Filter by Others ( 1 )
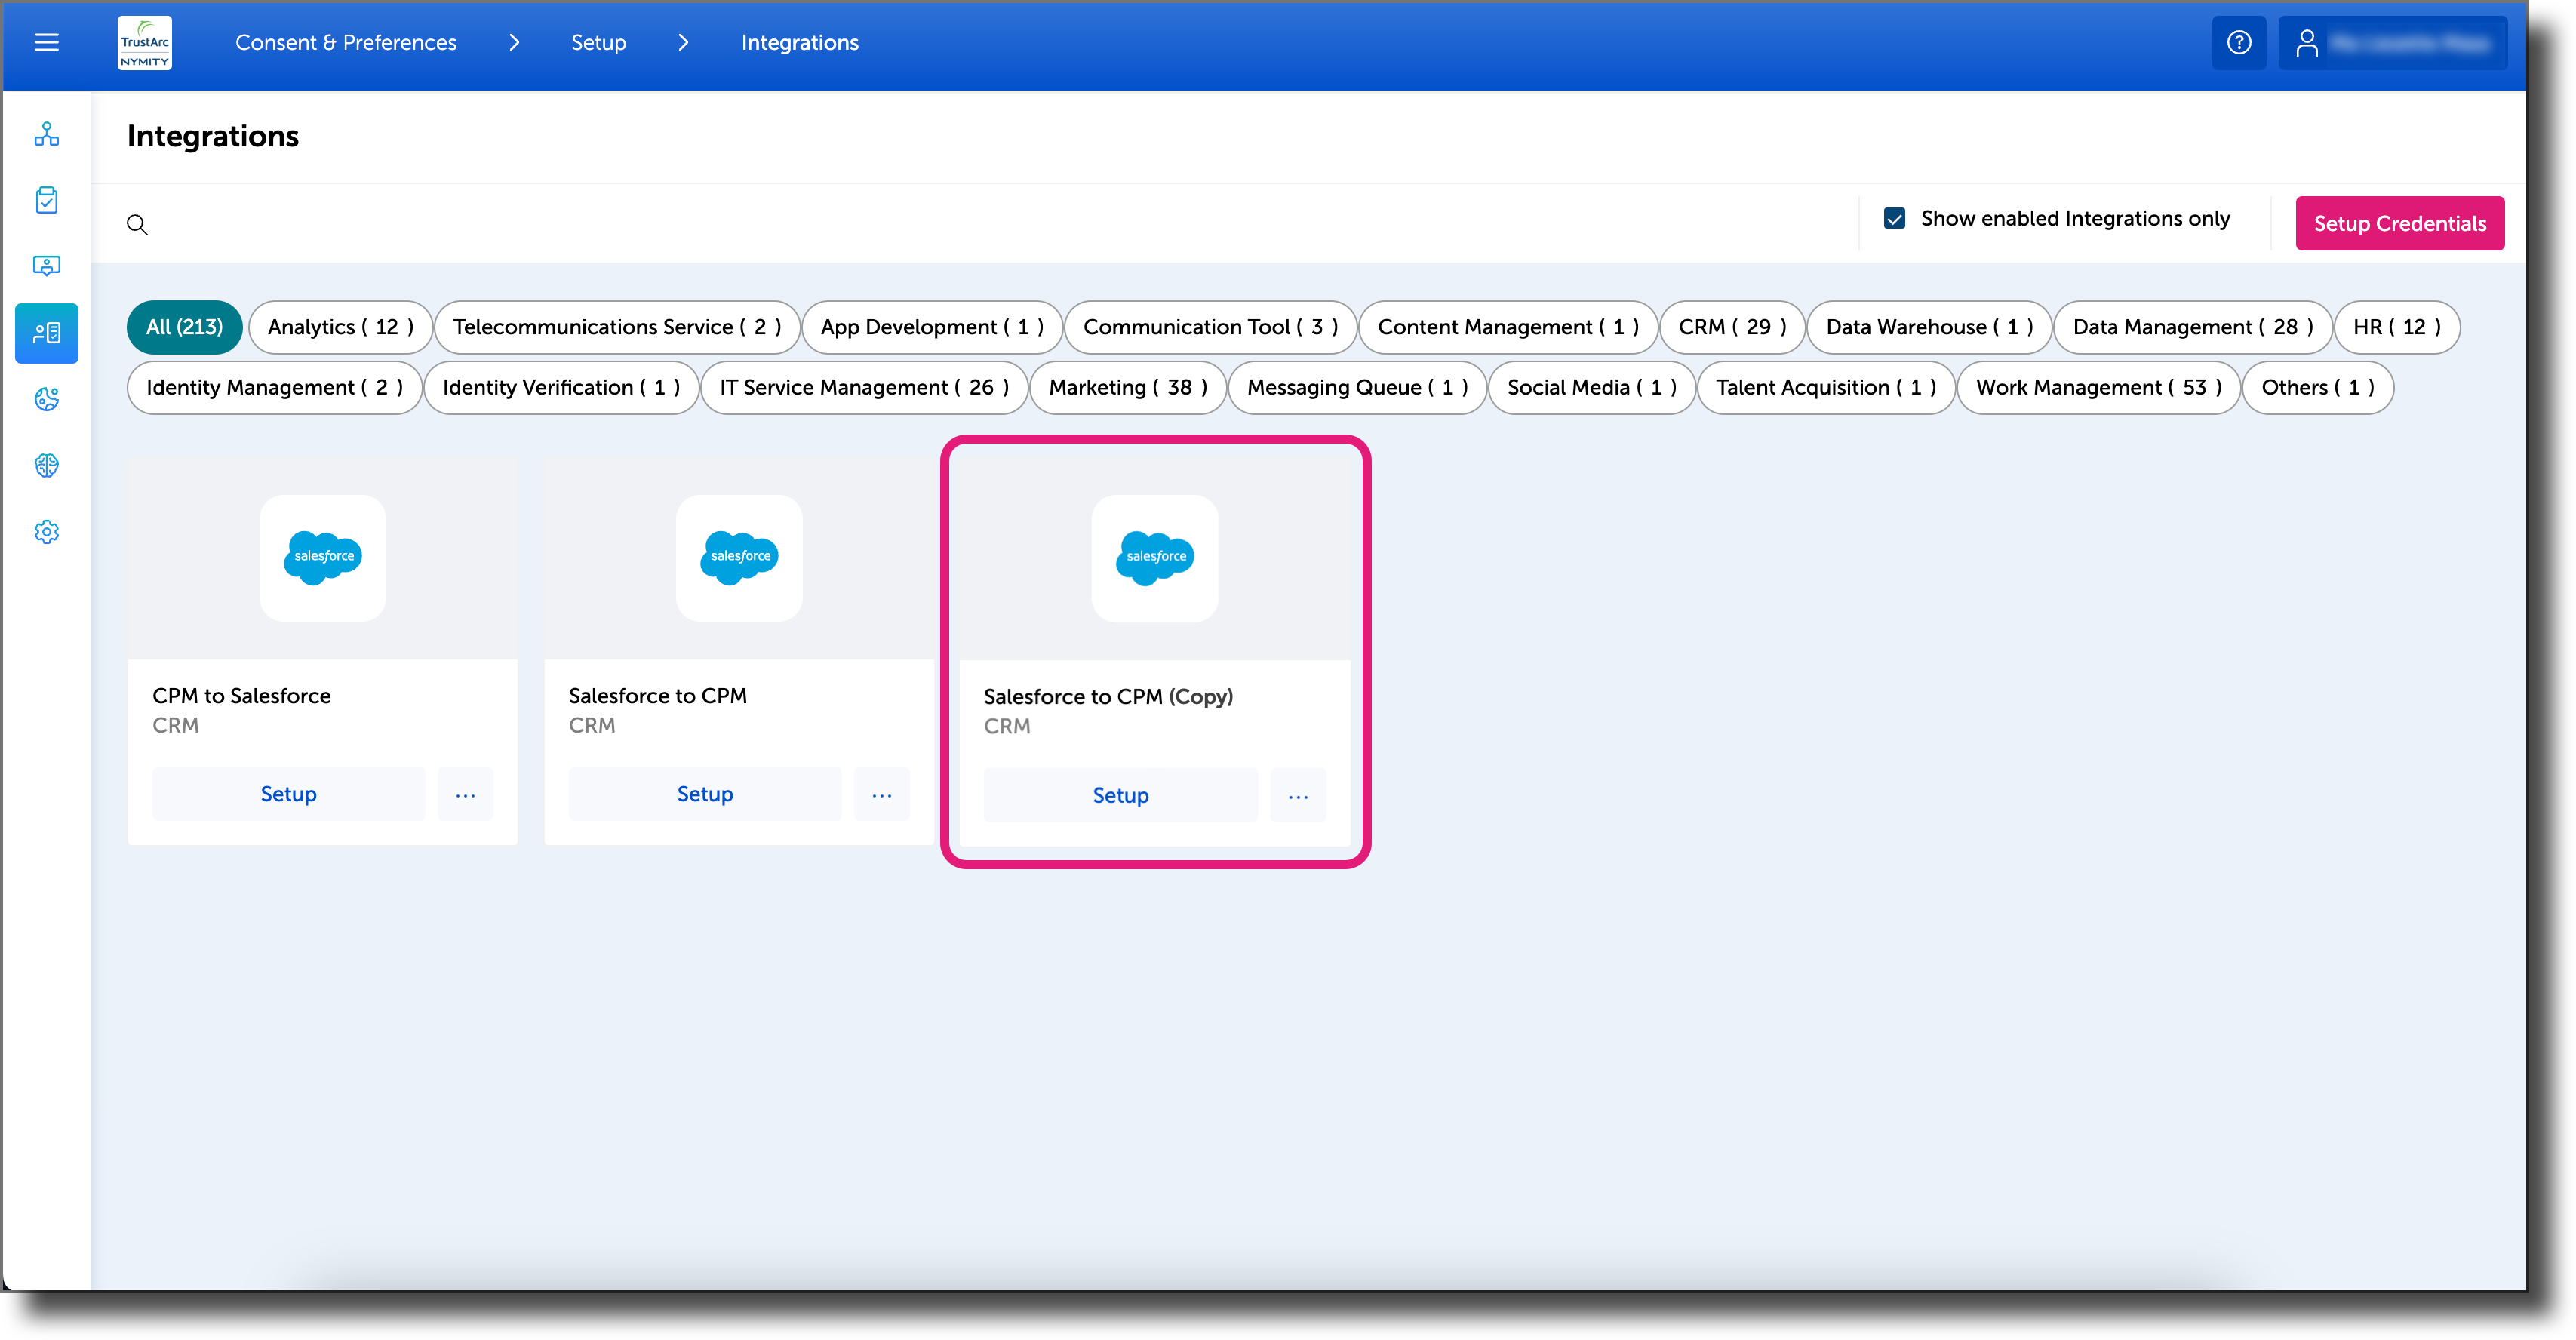The width and height of the screenshot is (2576, 1340). pyautogui.click(x=2317, y=388)
